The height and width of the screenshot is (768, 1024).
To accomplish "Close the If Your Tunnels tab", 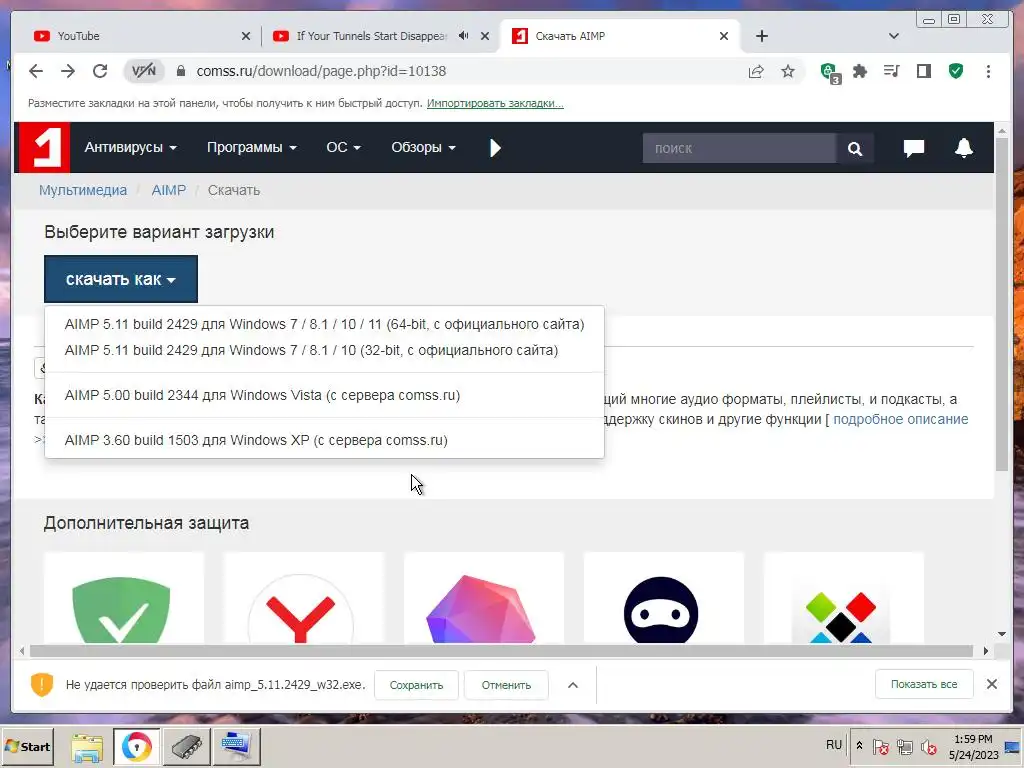I will click(x=485, y=36).
